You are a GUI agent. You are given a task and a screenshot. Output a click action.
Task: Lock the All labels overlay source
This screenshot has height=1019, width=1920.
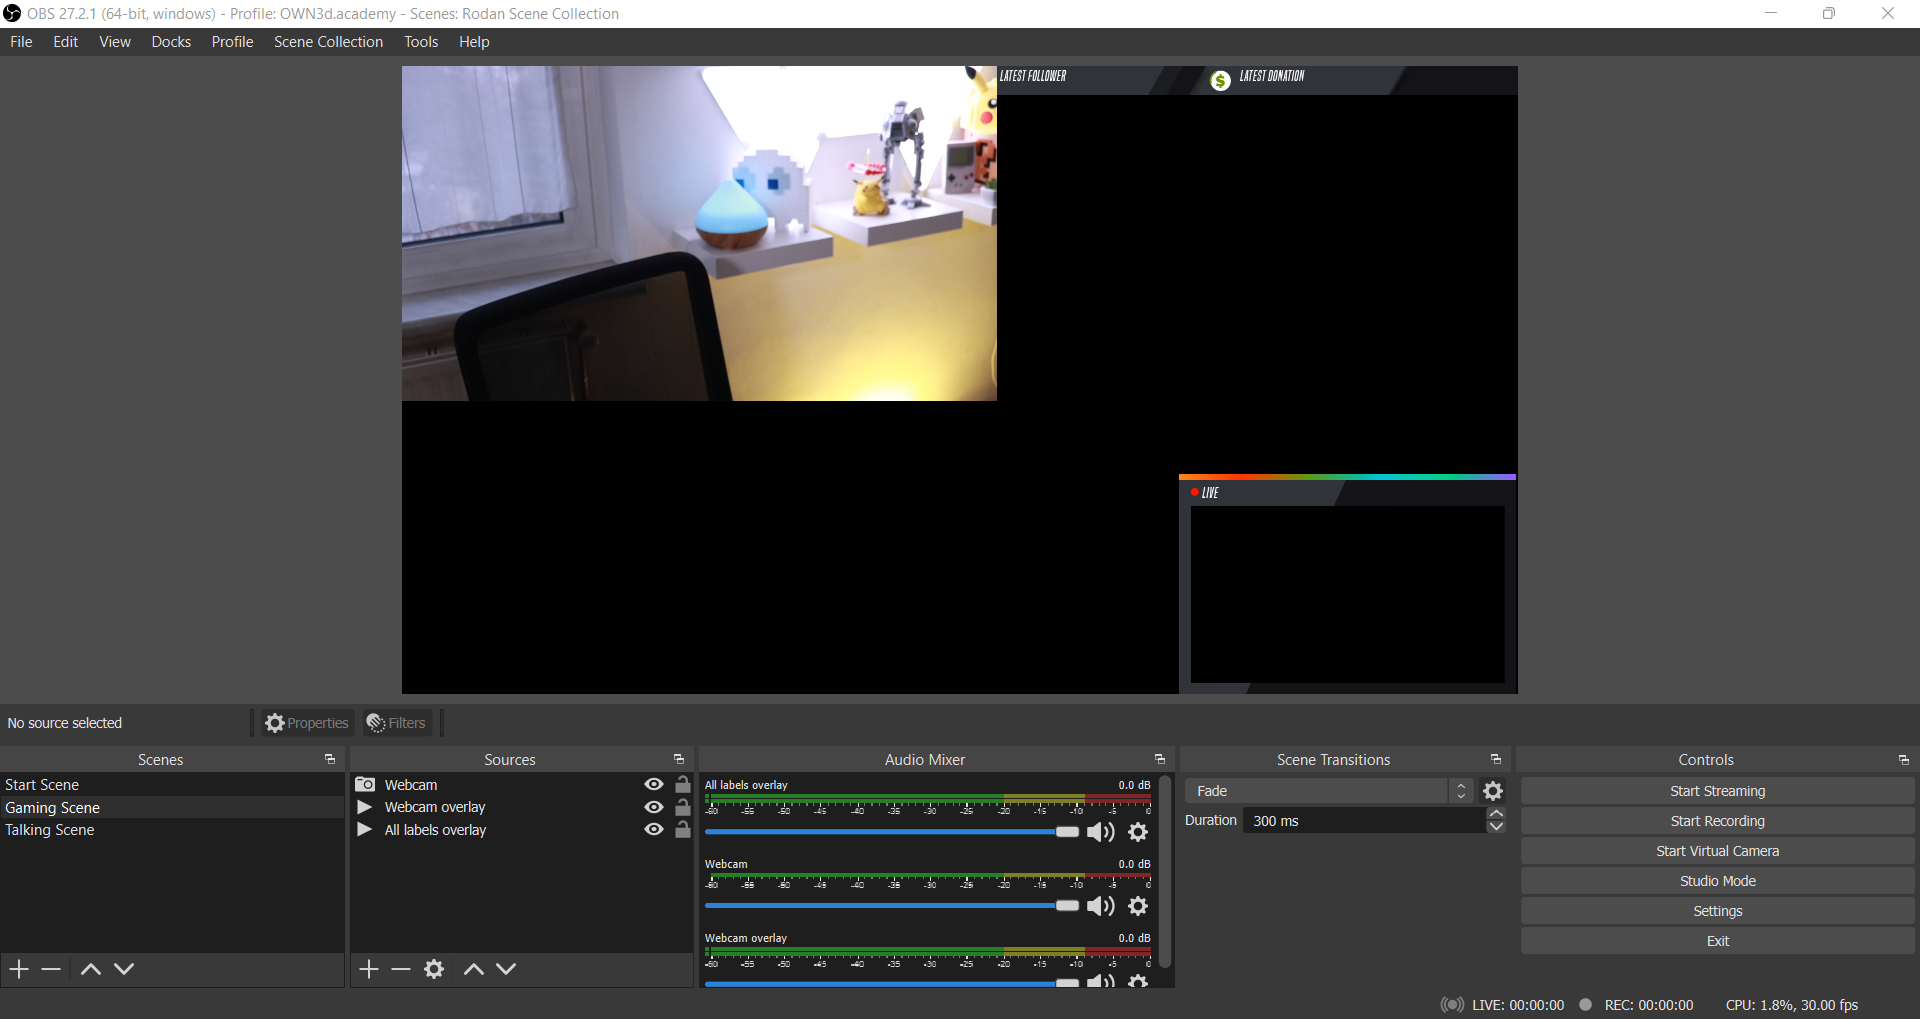click(683, 830)
